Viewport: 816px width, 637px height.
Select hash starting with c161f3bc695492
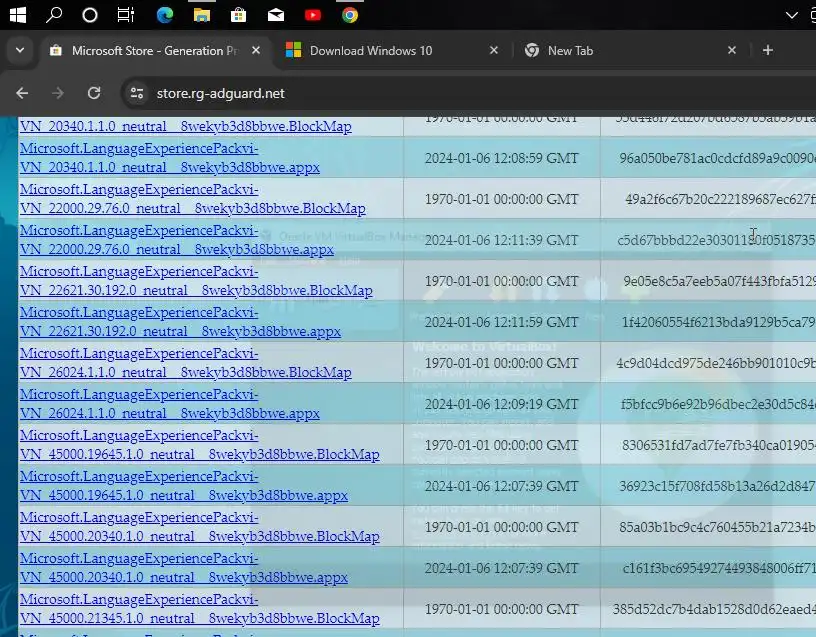(x=719, y=568)
